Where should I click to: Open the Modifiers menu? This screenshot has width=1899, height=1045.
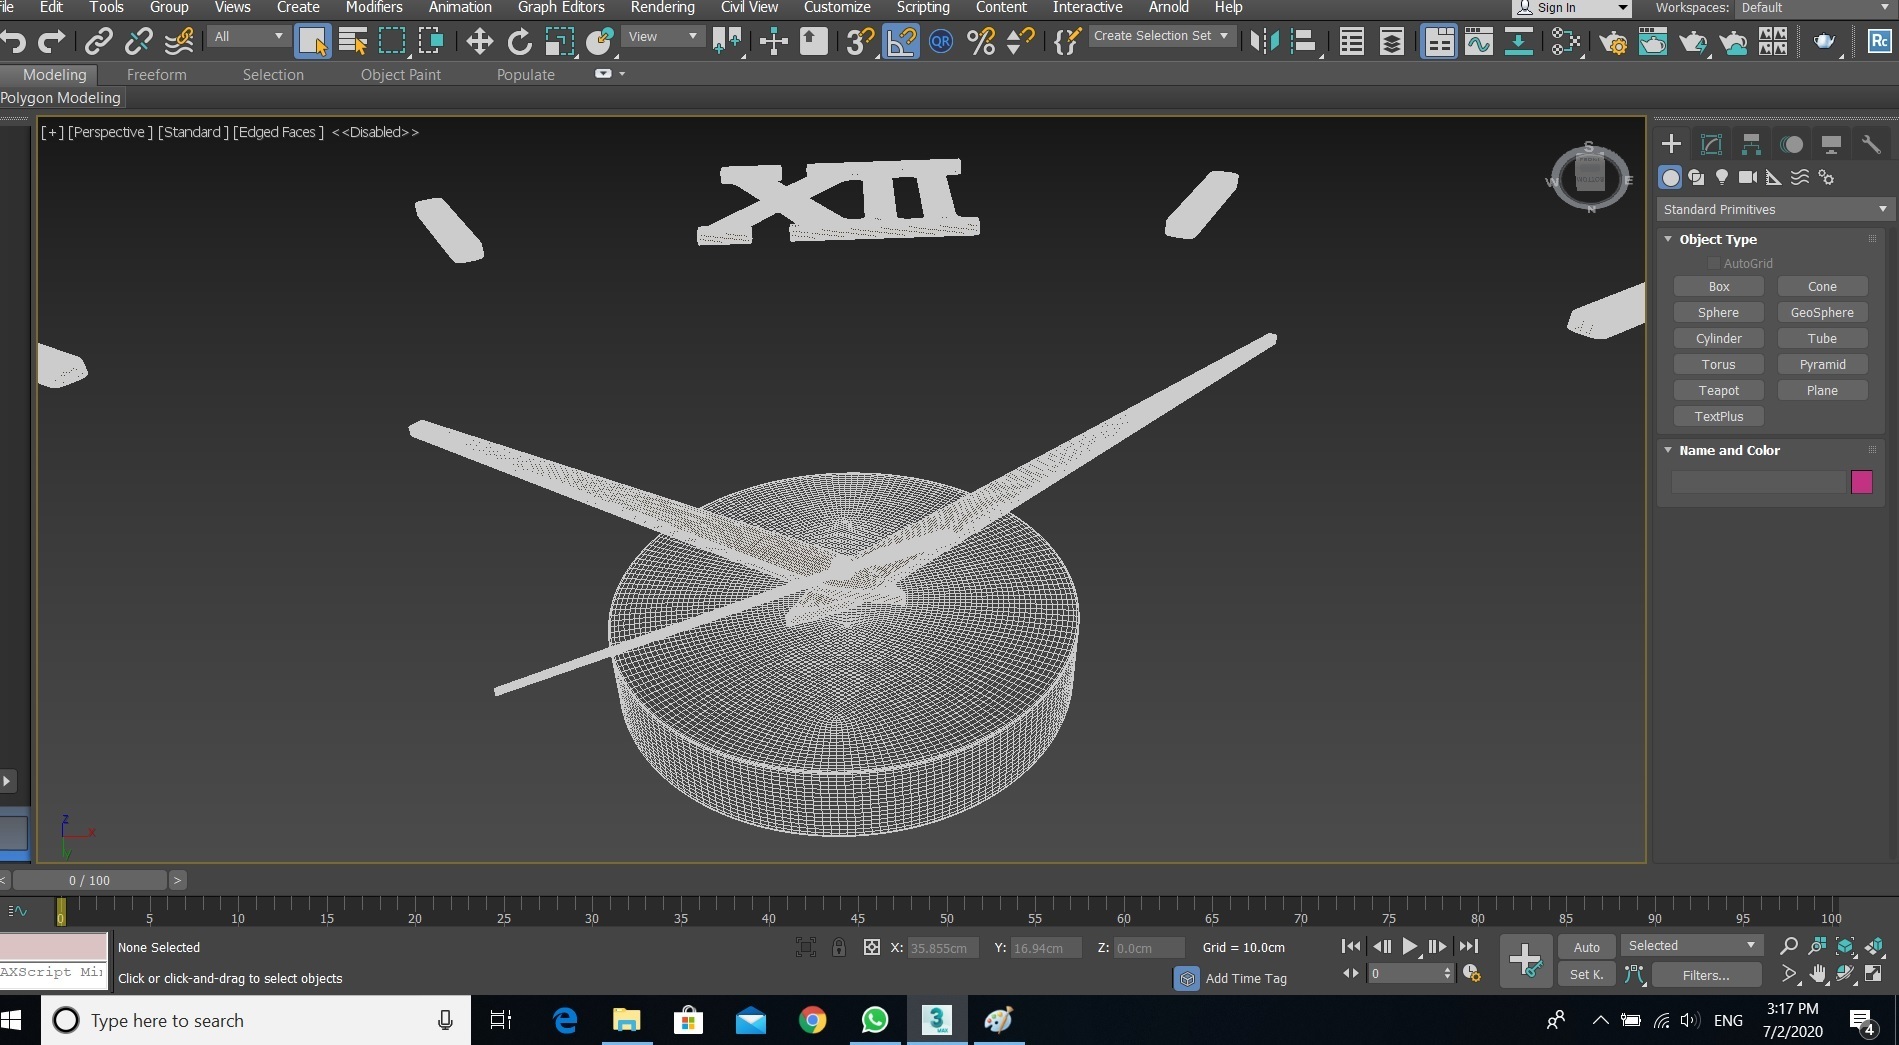pos(373,8)
